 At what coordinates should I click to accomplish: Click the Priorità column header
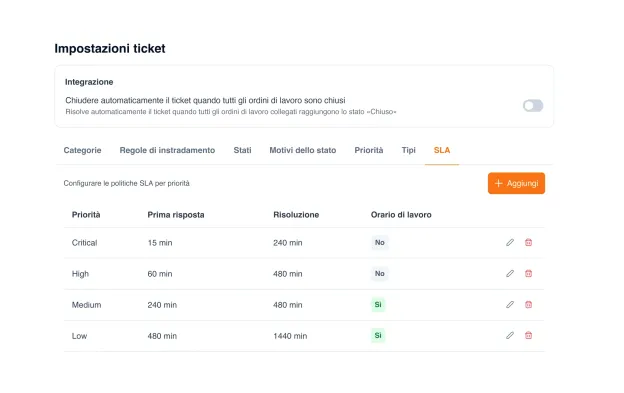click(x=86, y=215)
